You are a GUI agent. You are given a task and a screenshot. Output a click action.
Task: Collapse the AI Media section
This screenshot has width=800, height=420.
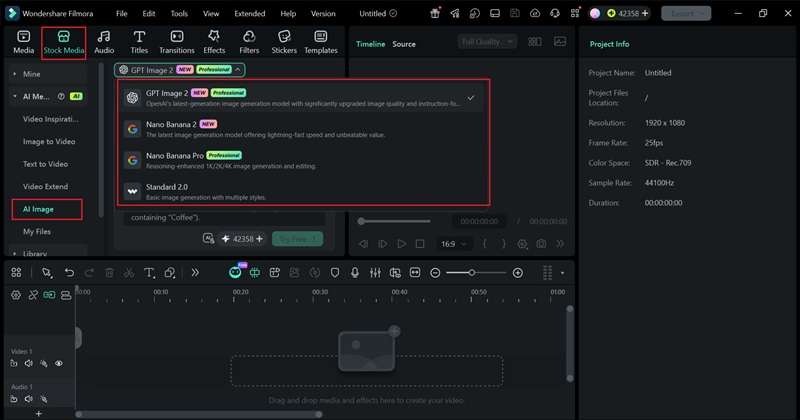14,96
